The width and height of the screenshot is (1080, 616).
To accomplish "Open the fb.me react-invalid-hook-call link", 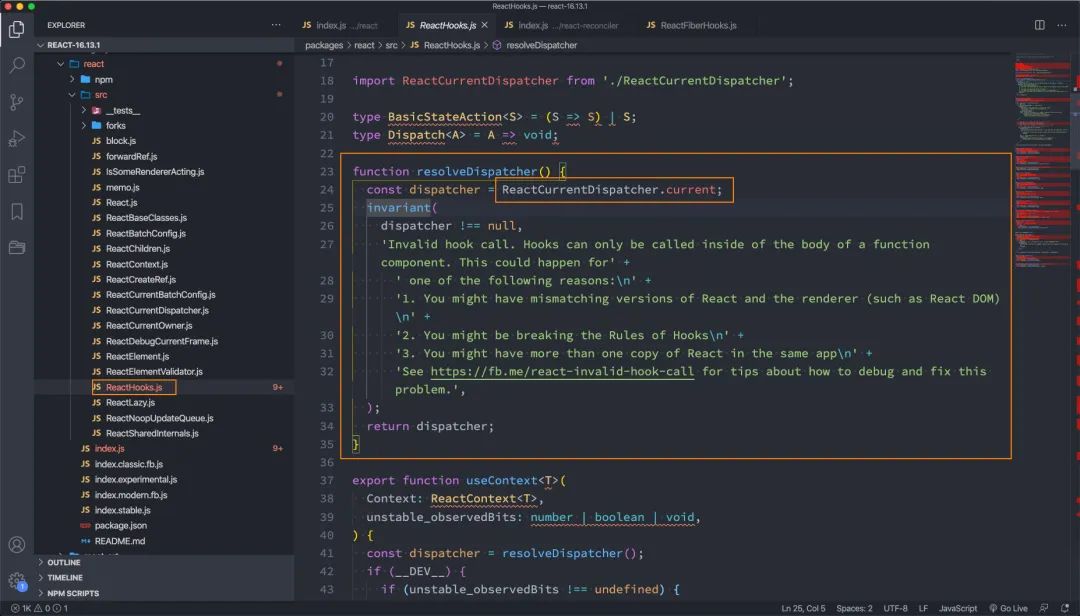I will tap(562, 371).
